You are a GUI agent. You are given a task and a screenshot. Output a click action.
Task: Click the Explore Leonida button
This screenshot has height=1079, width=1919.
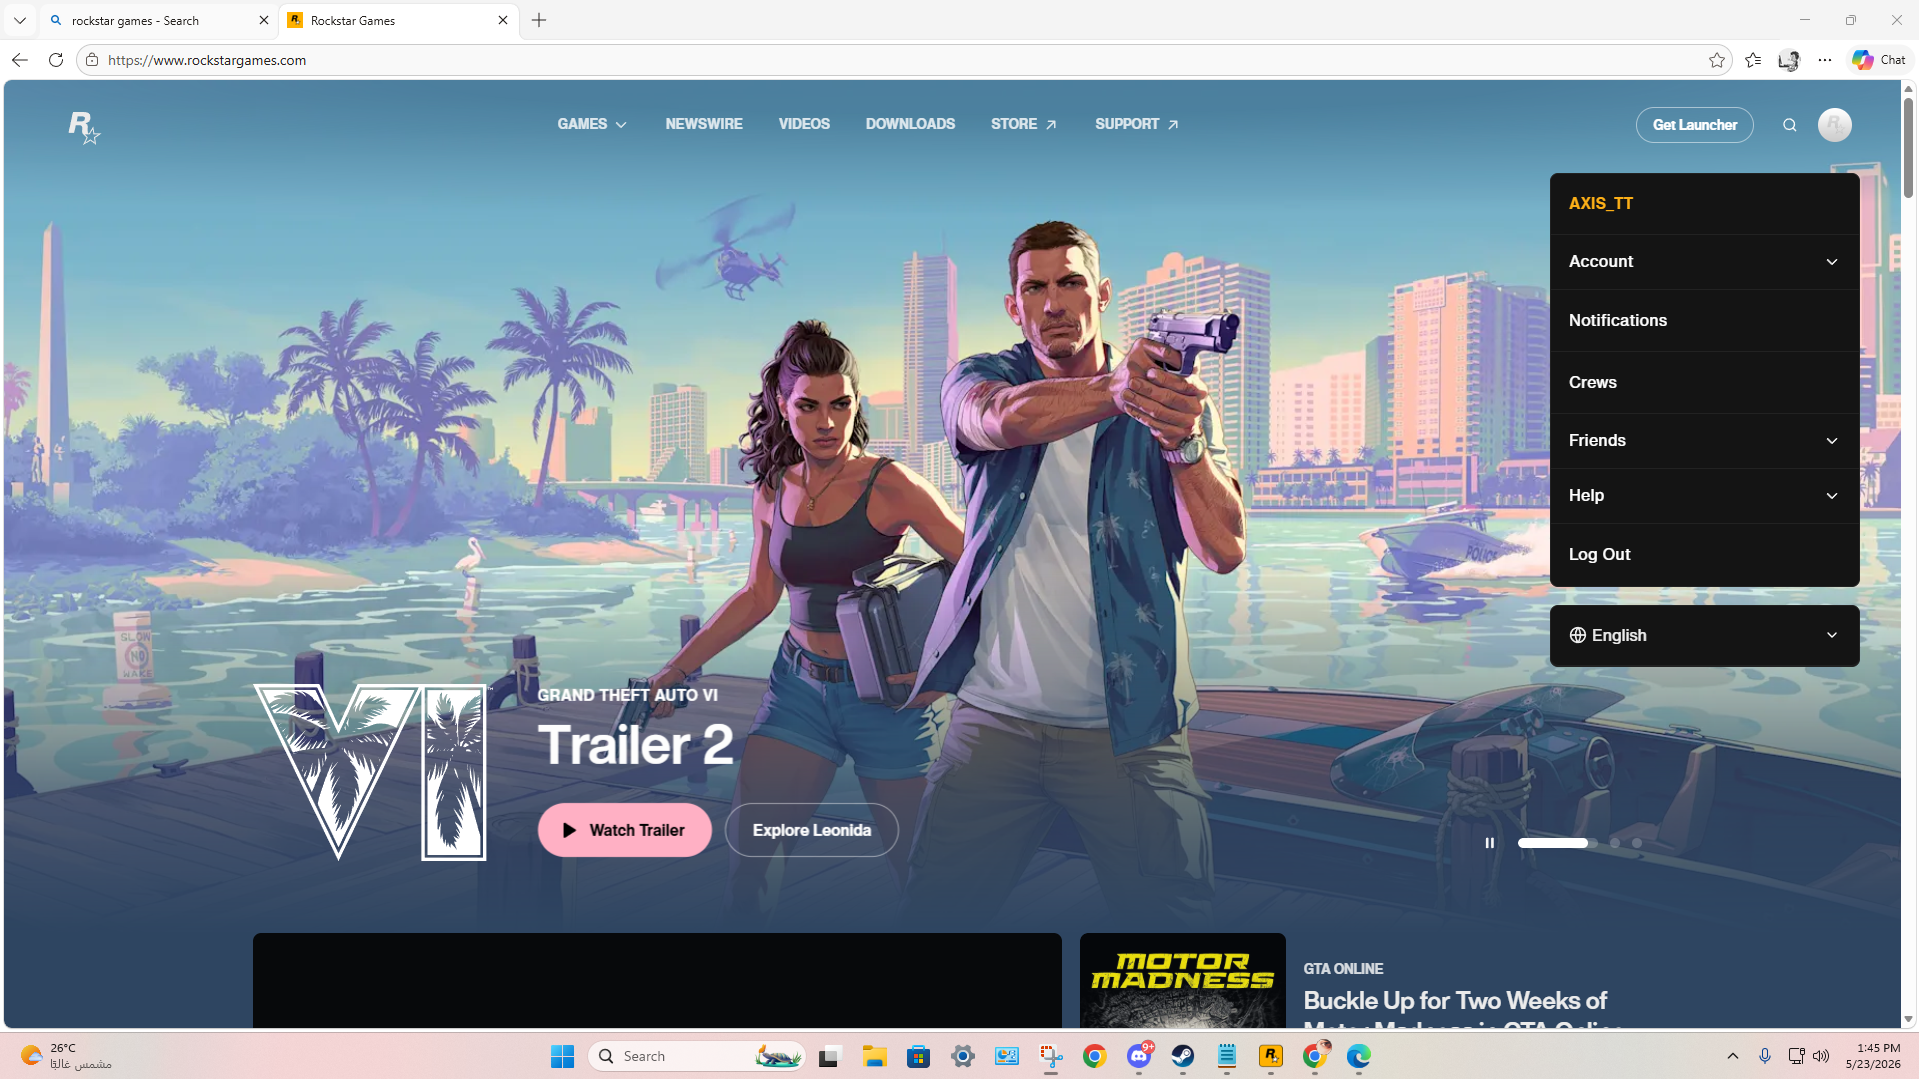pyautogui.click(x=812, y=830)
